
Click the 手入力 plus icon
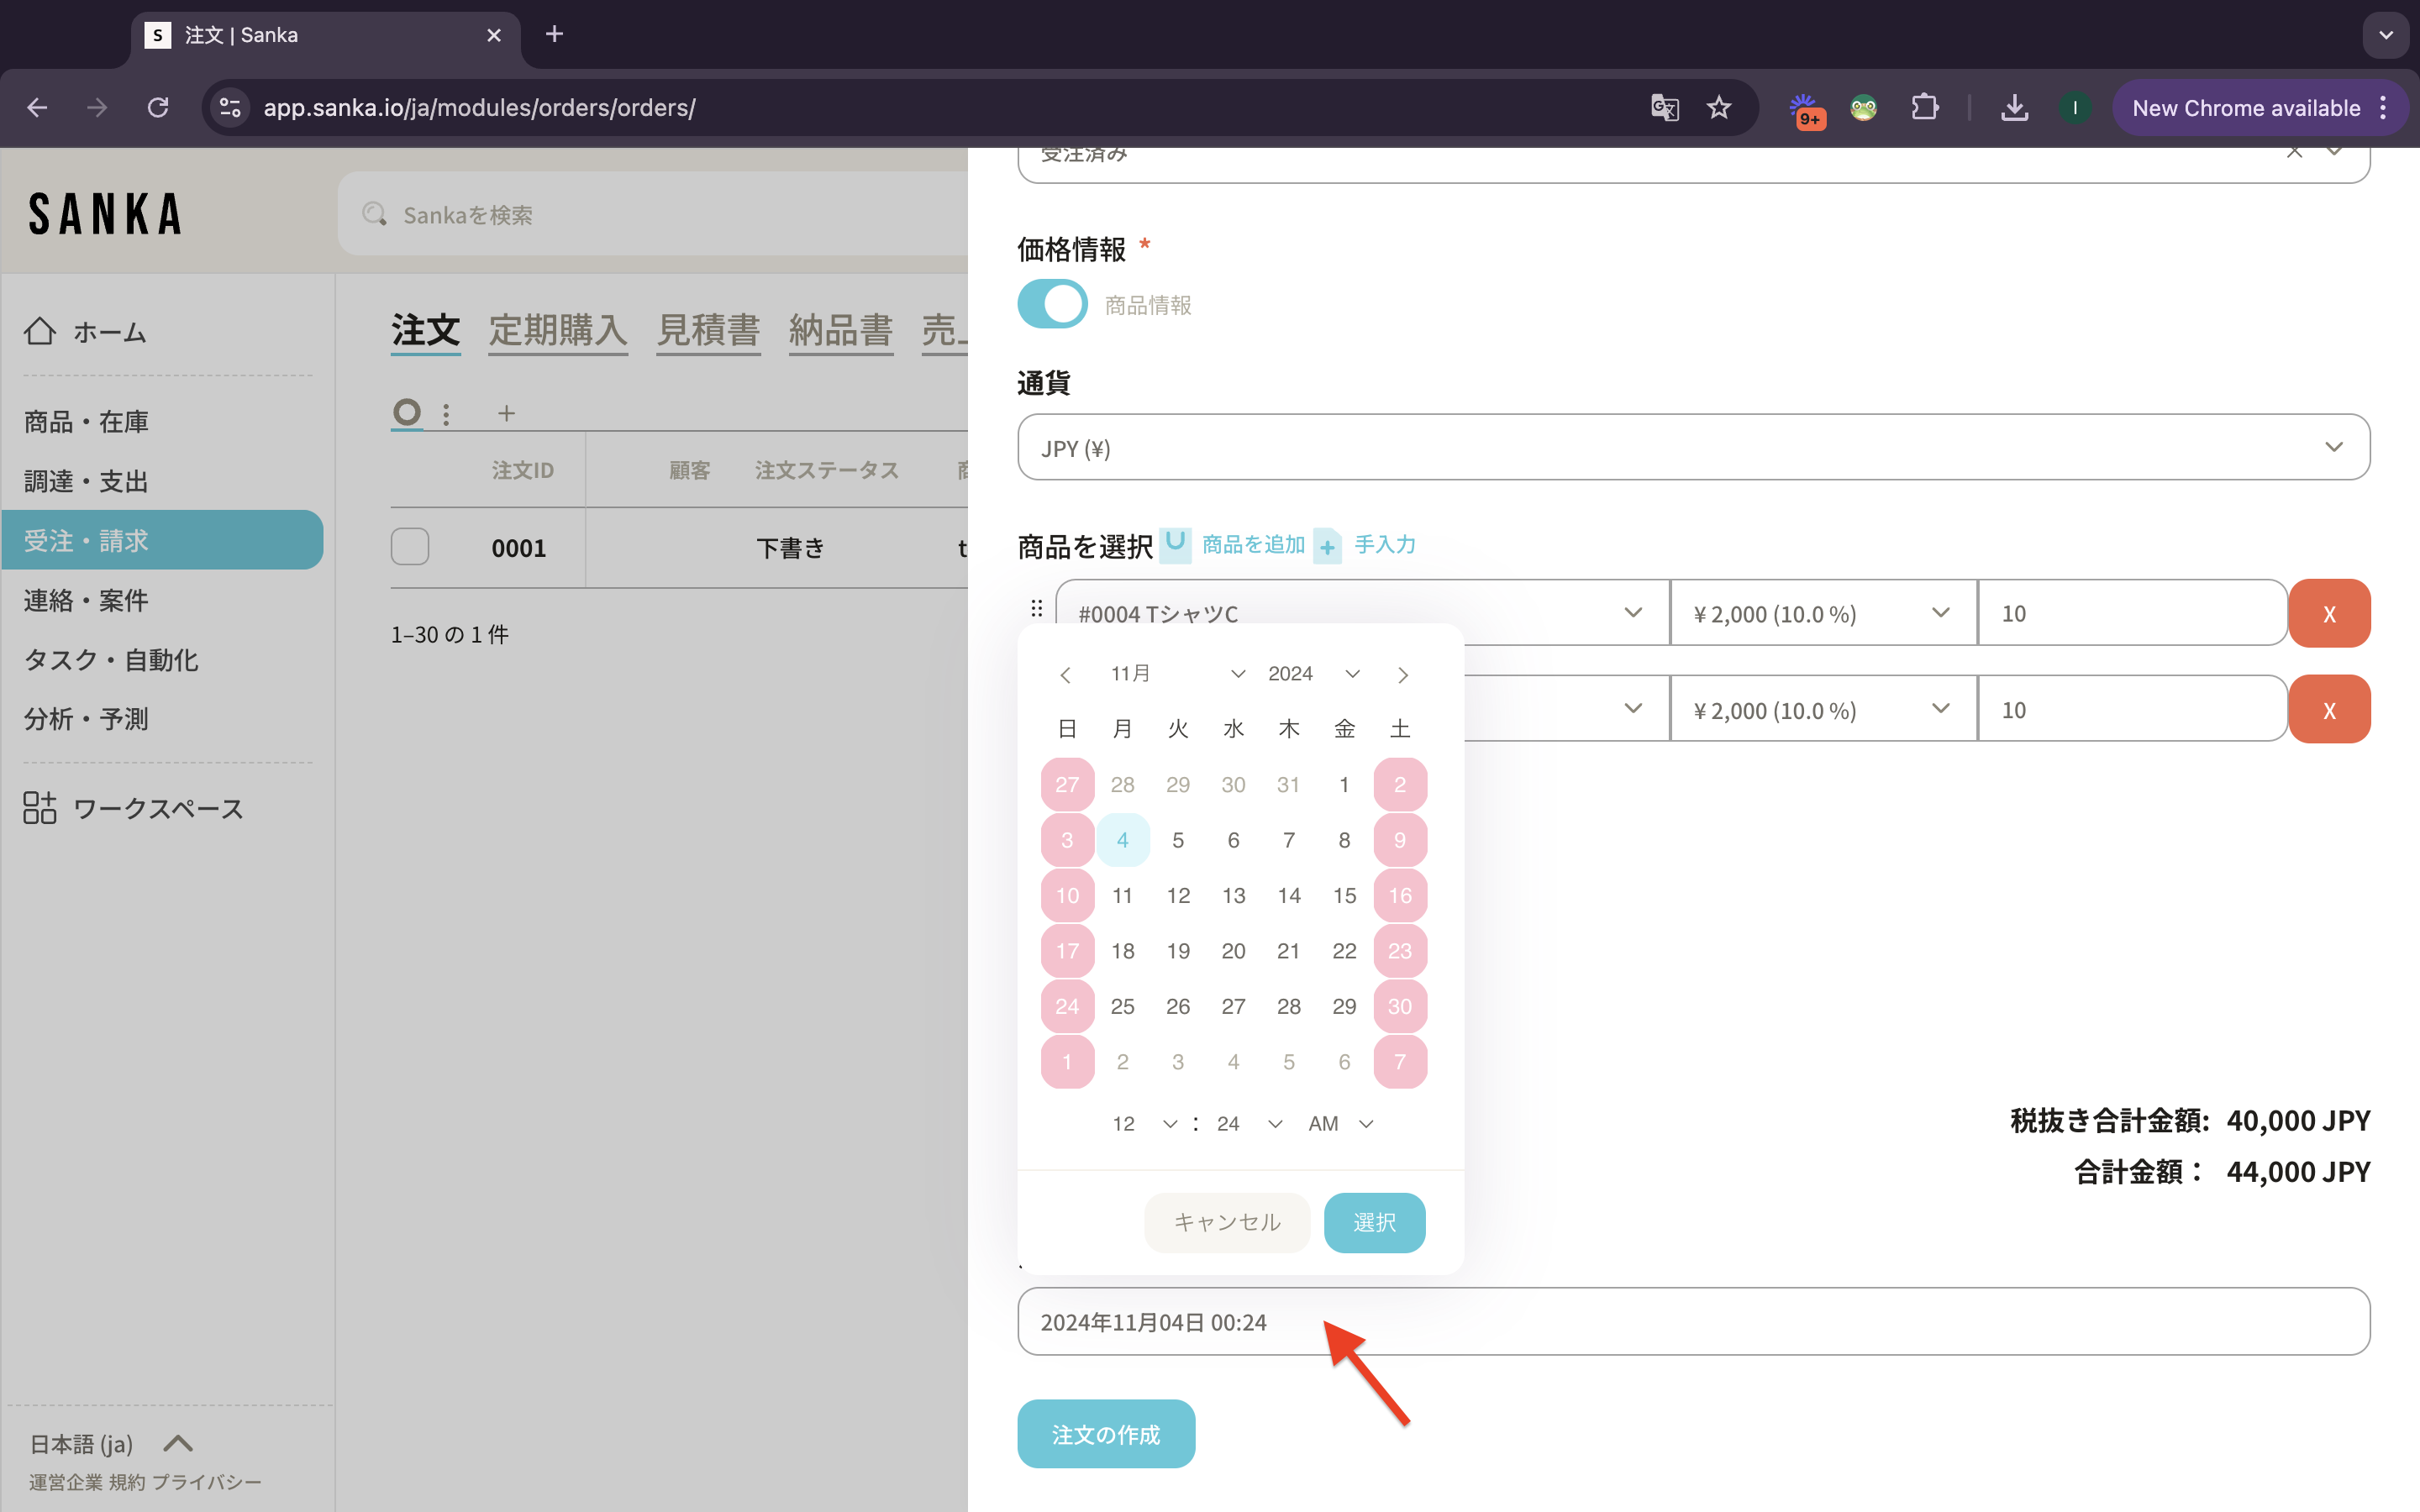(x=1327, y=546)
